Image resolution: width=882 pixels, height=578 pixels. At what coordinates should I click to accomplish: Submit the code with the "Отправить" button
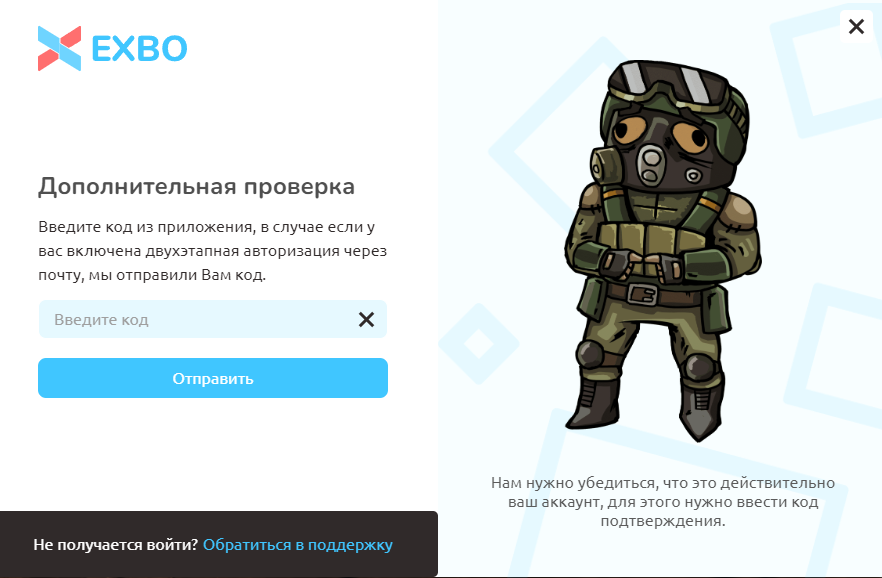point(213,378)
